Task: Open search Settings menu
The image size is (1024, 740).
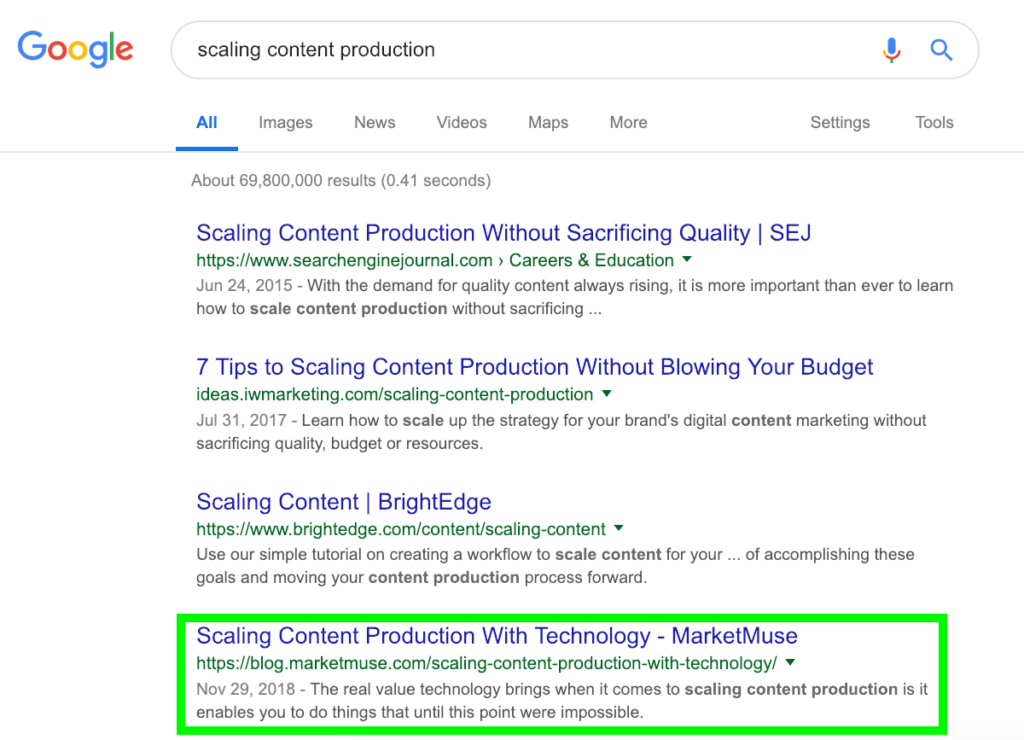Action: pos(839,122)
